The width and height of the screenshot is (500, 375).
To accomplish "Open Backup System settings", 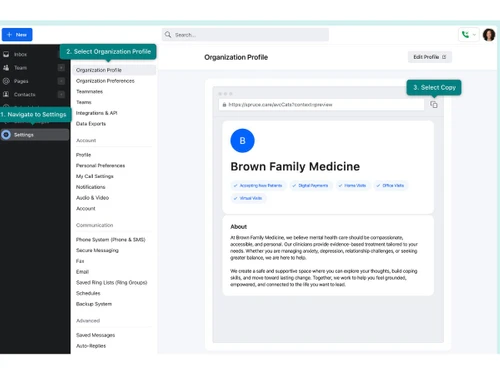I will coord(94,304).
